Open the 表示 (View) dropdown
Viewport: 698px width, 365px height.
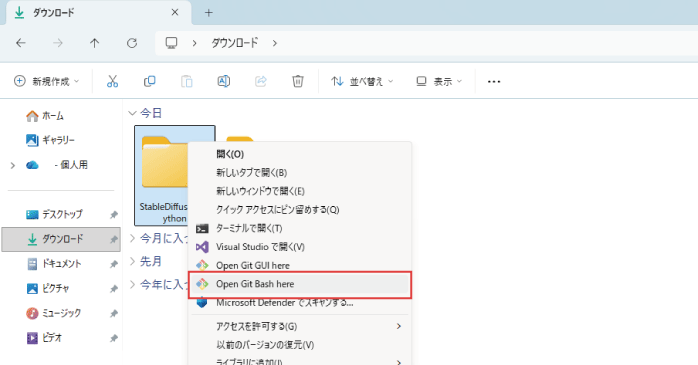click(439, 81)
